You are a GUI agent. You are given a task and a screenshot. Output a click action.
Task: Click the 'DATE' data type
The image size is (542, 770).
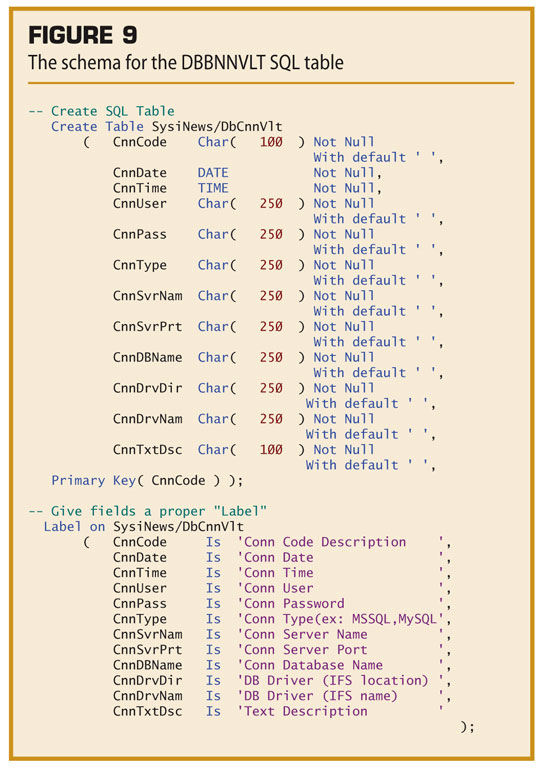click(213, 173)
